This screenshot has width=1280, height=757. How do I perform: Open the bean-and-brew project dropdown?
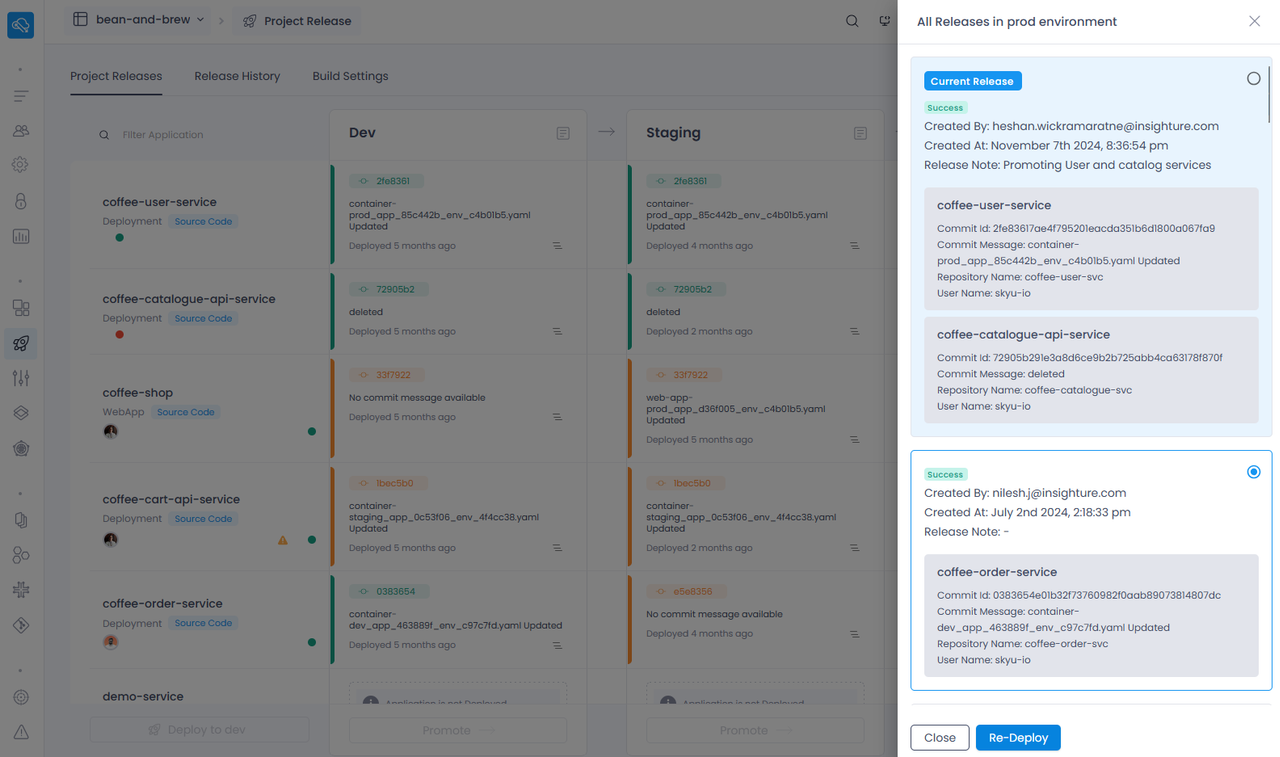click(x=139, y=20)
